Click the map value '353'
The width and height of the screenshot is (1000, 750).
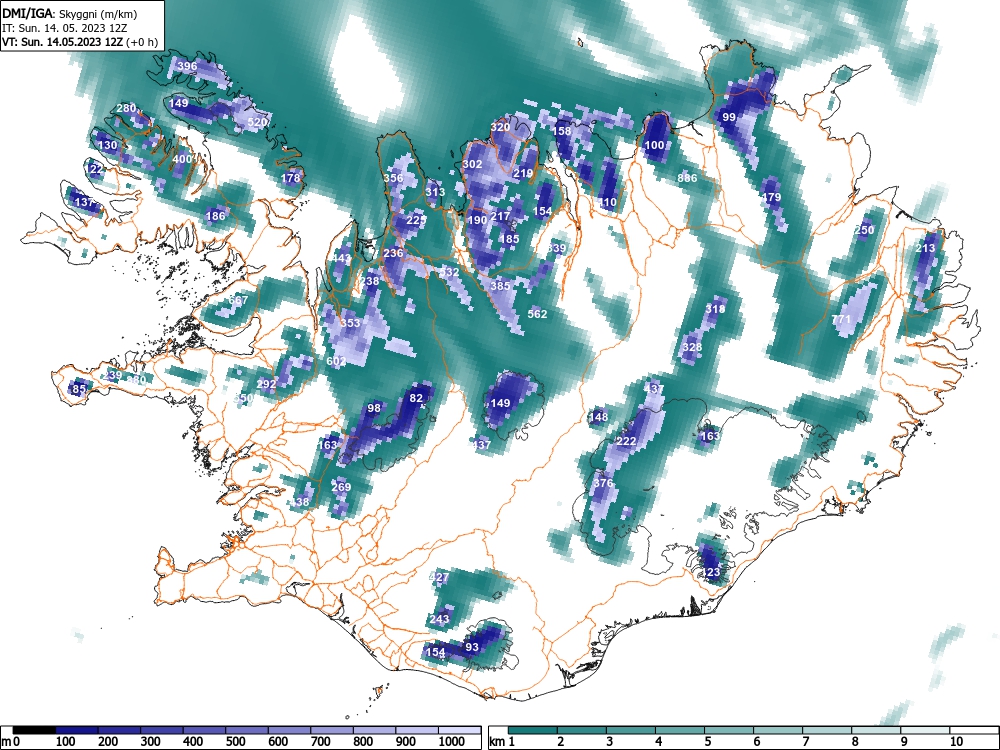(350, 323)
